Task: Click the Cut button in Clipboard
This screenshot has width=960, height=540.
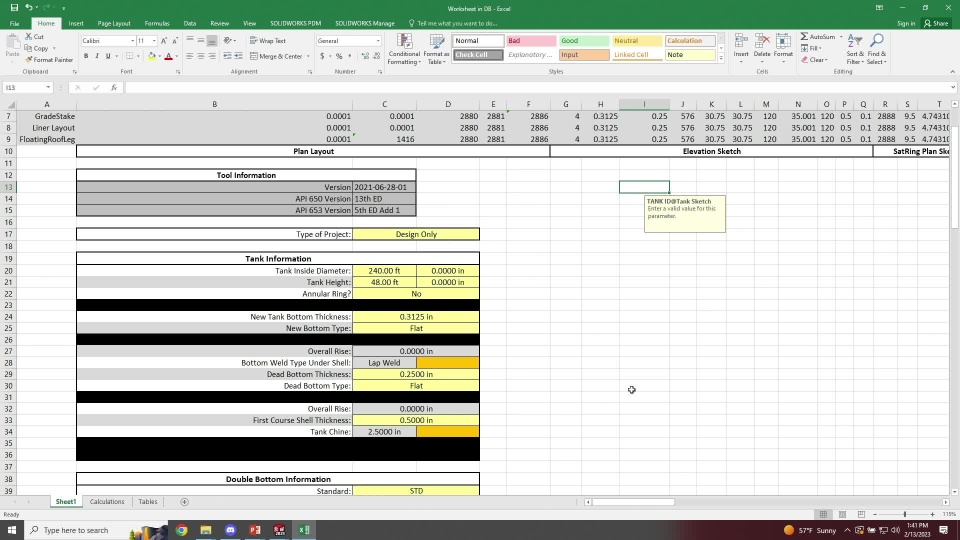Action: click(34, 37)
